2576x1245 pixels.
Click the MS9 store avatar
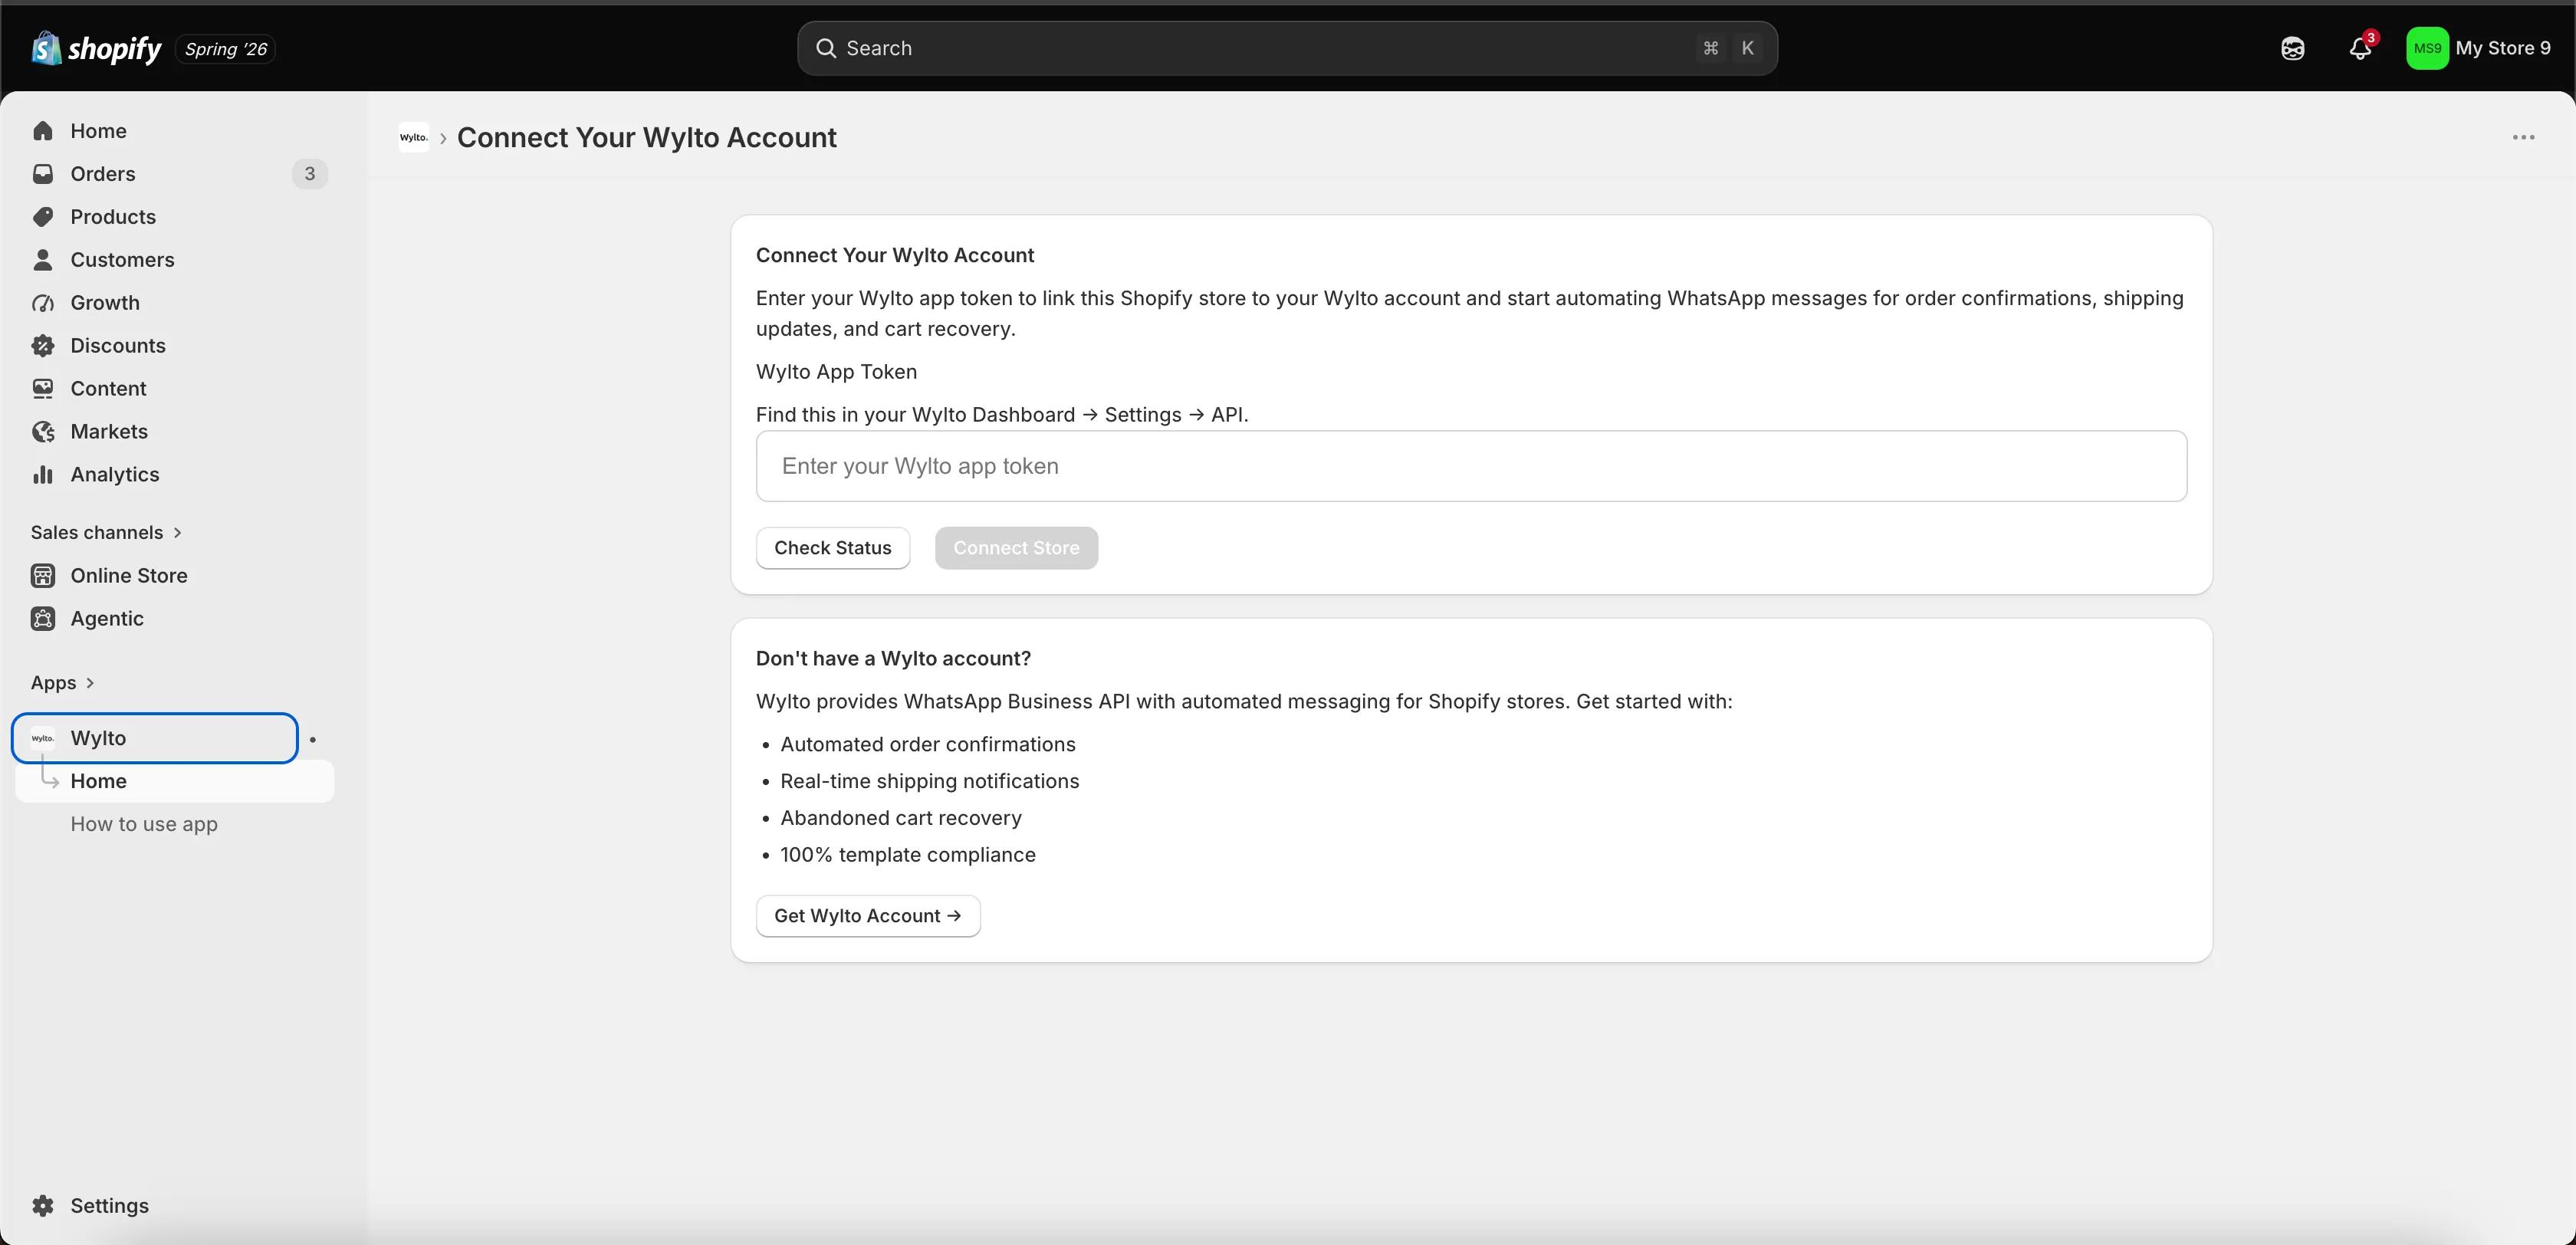click(2427, 48)
